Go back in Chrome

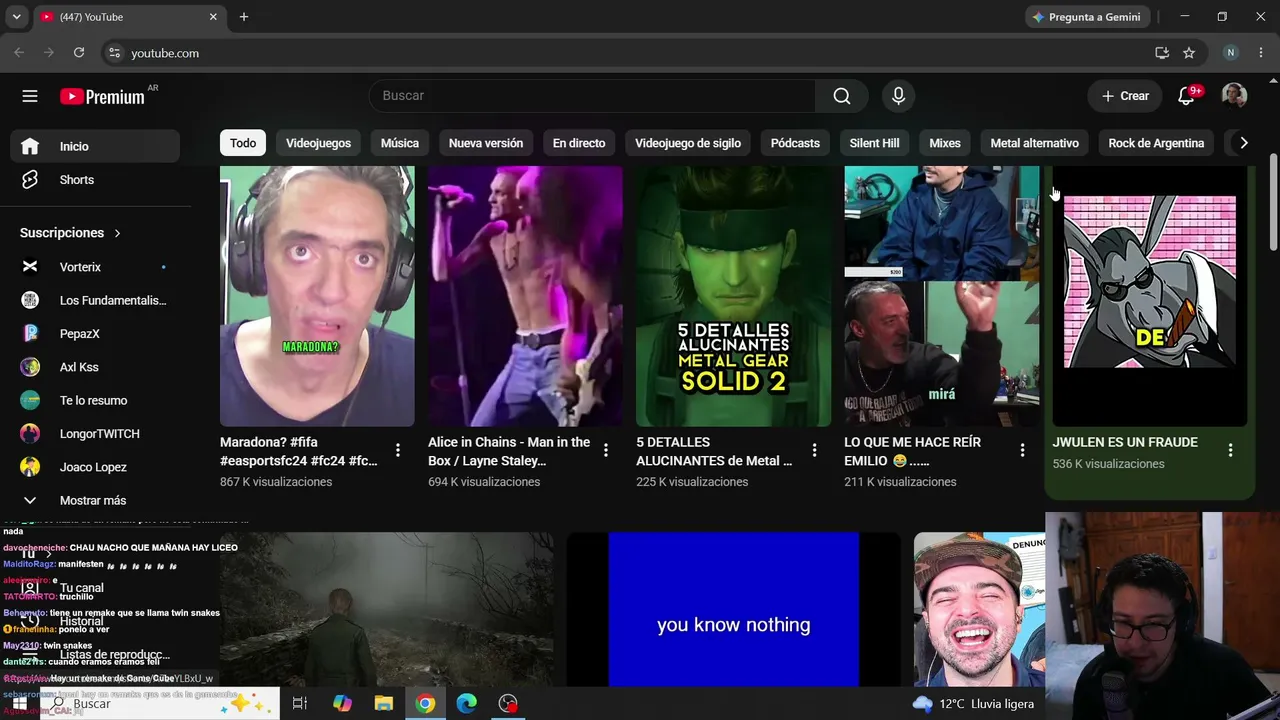(x=19, y=53)
